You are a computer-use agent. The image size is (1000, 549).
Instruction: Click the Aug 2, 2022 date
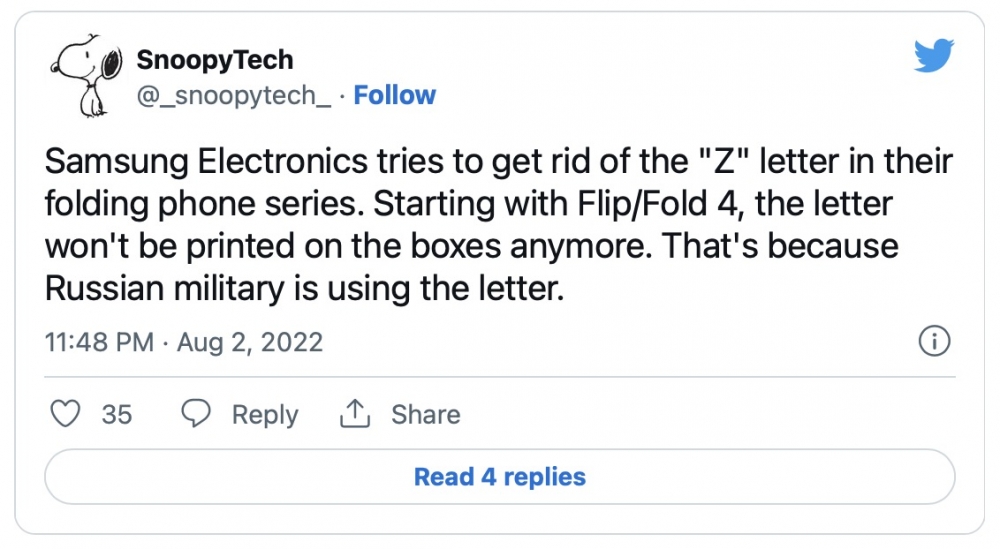tap(250, 342)
